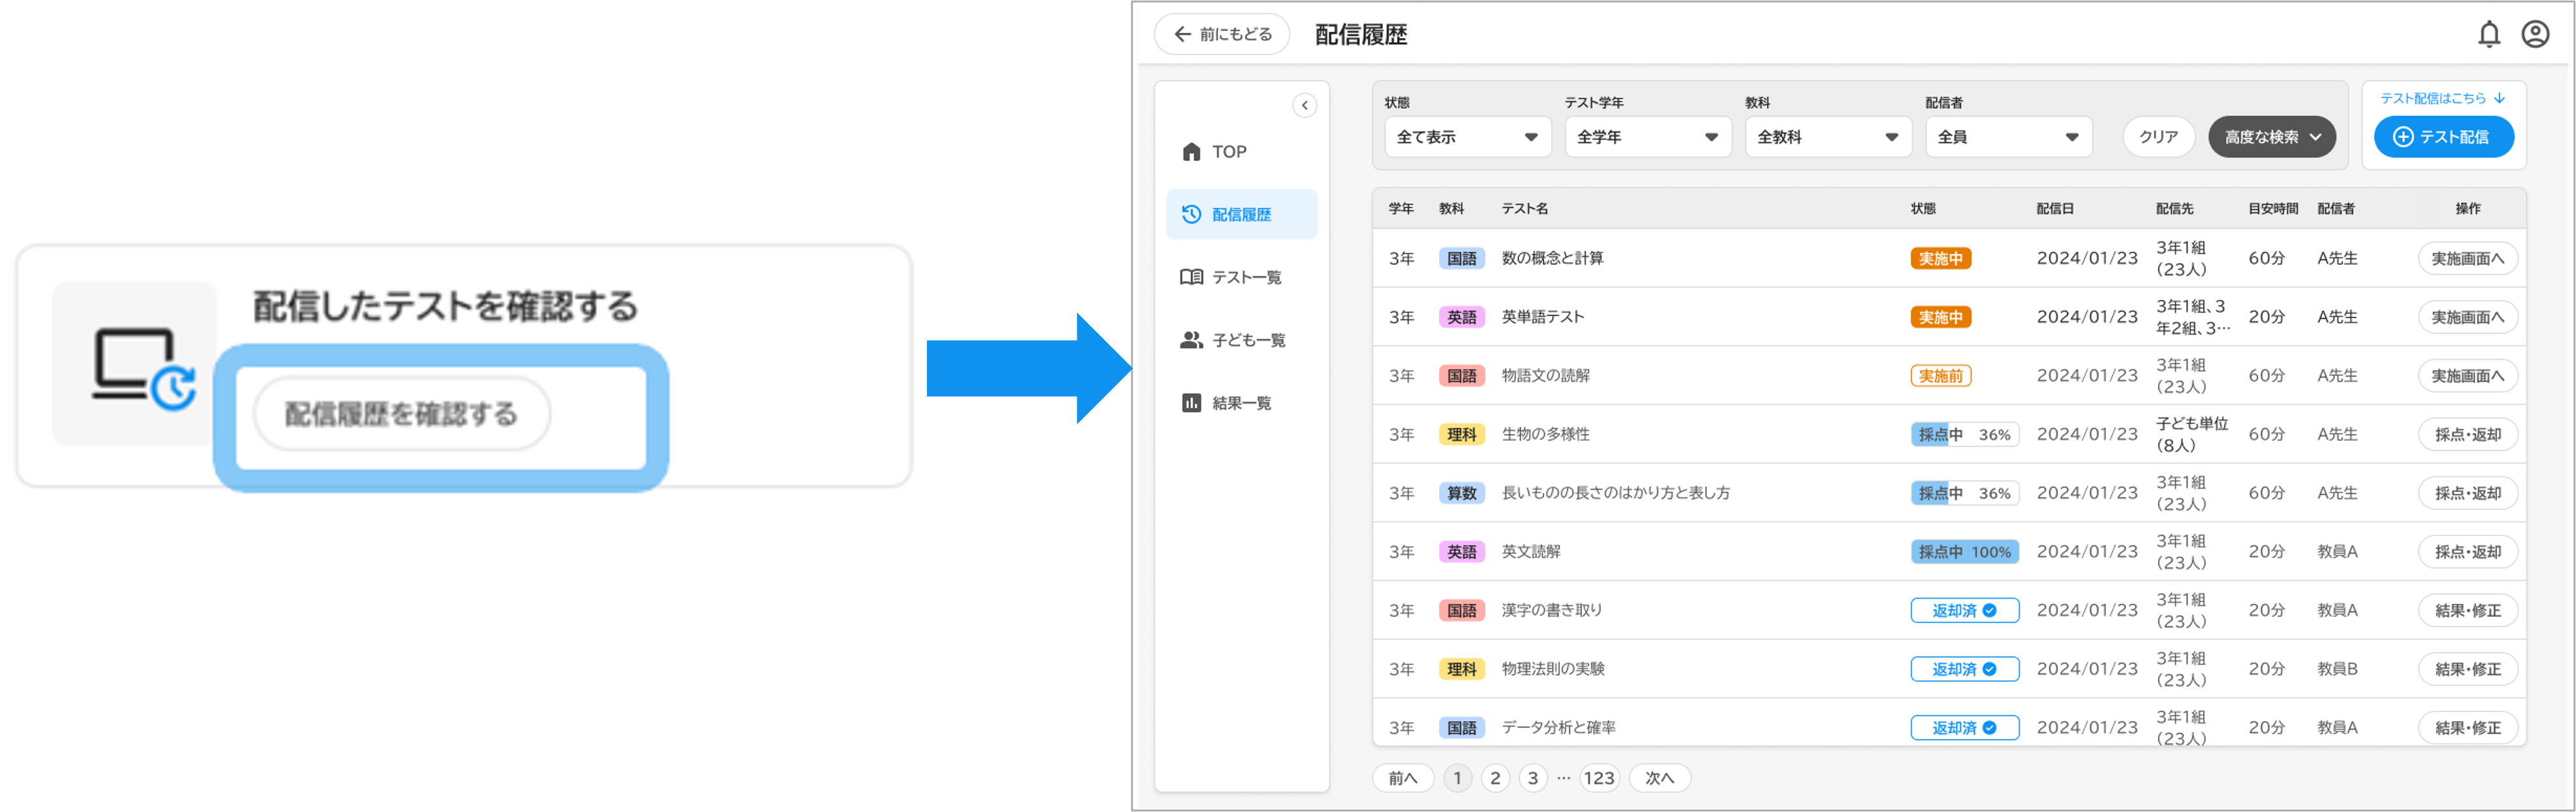The width and height of the screenshot is (2576, 812).
Task: Expand the 高度な検索 advanced search panel
Action: [2271, 138]
